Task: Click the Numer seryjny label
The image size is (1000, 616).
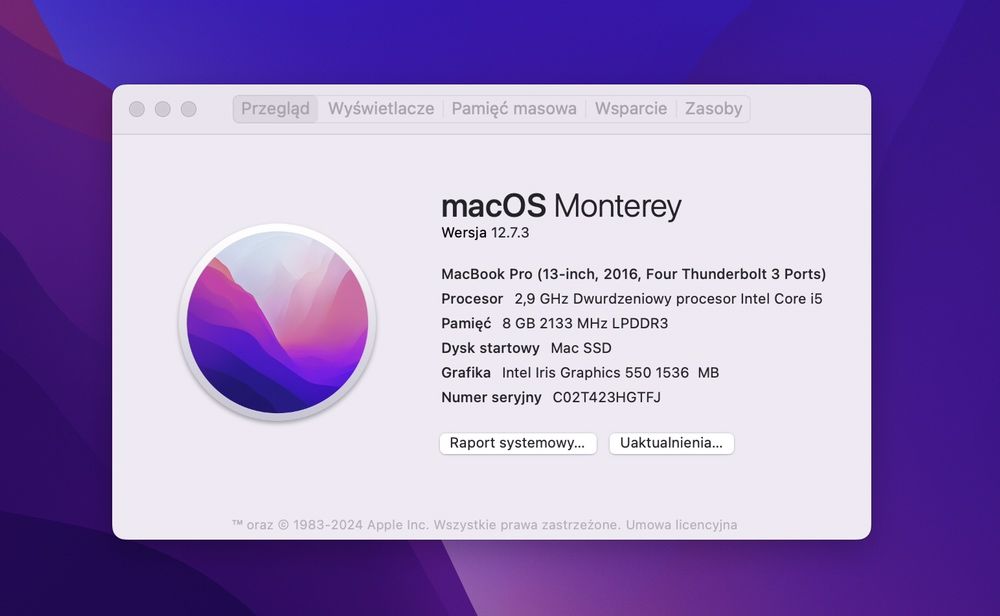Action: 491,397
